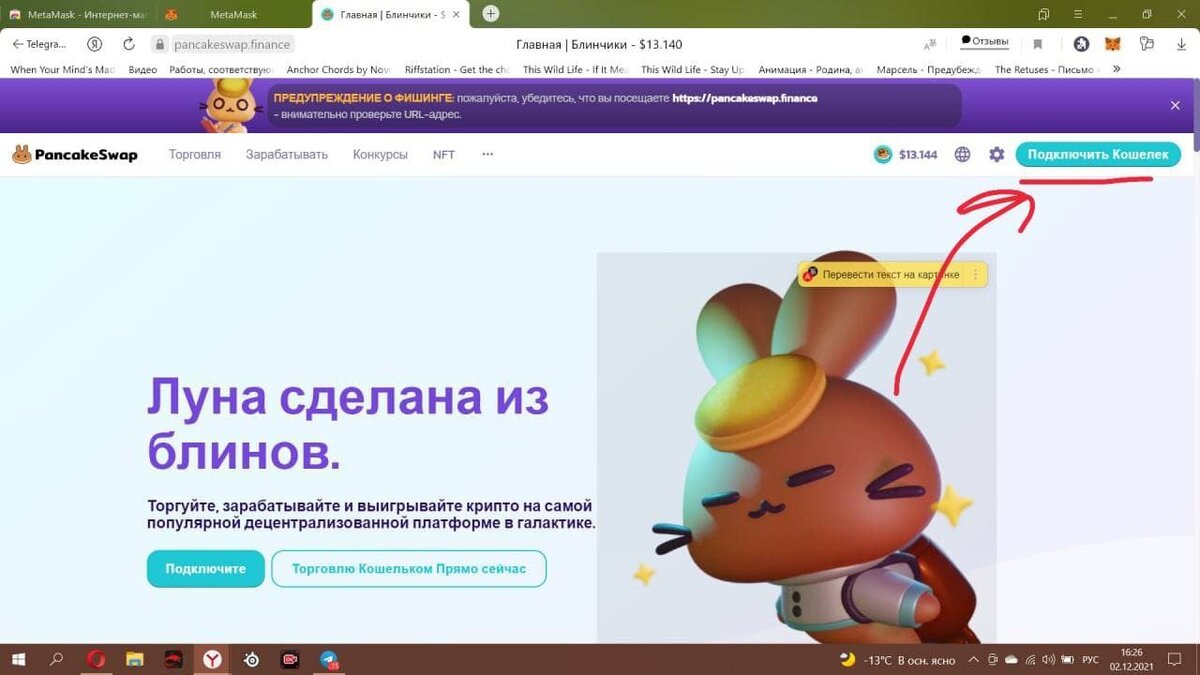The height and width of the screenshot is (675, 1200).
Task: Open the Отзывы reviews button
Action: (x=985, y=43)
